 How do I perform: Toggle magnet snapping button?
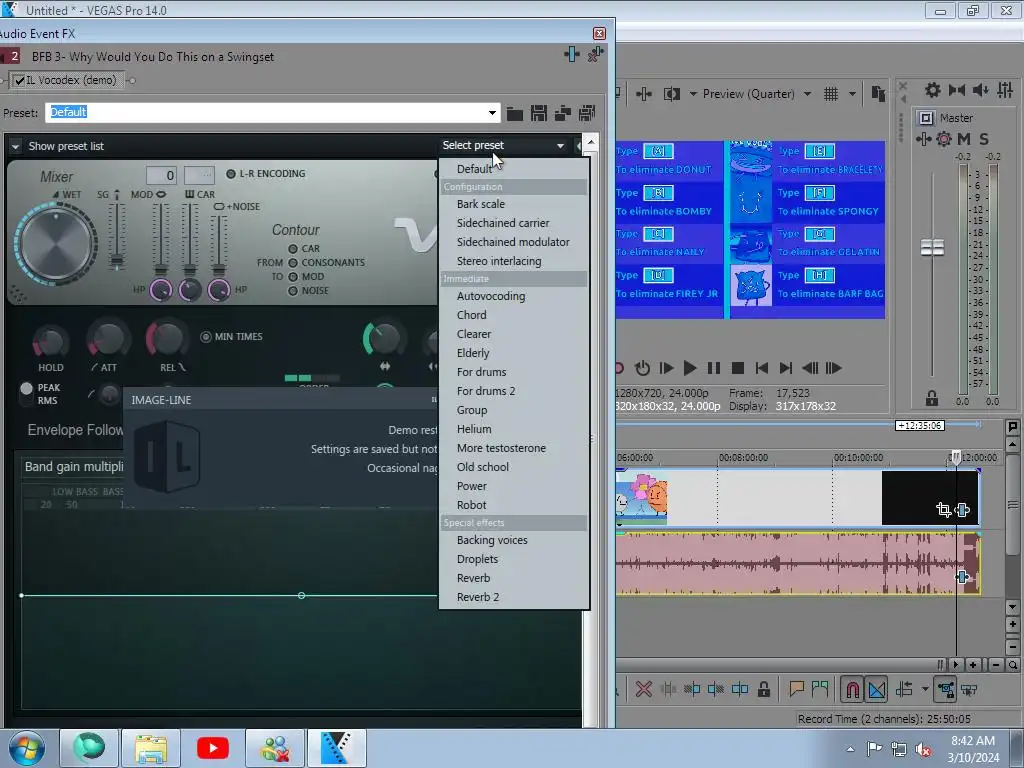coord(853,690)
